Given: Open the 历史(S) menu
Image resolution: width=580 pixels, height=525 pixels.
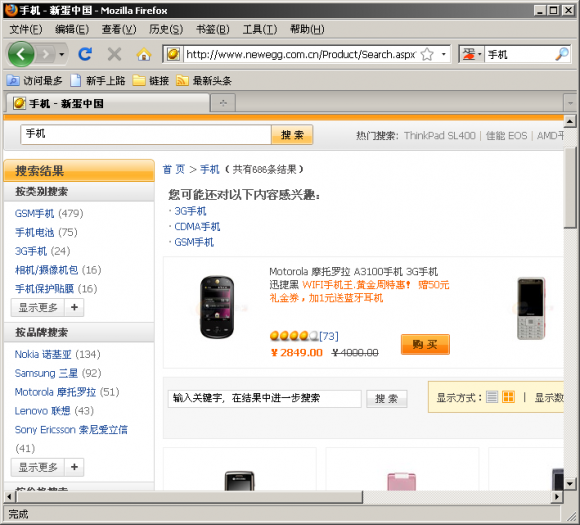Looking at the screenshot, I should point(166,29).
